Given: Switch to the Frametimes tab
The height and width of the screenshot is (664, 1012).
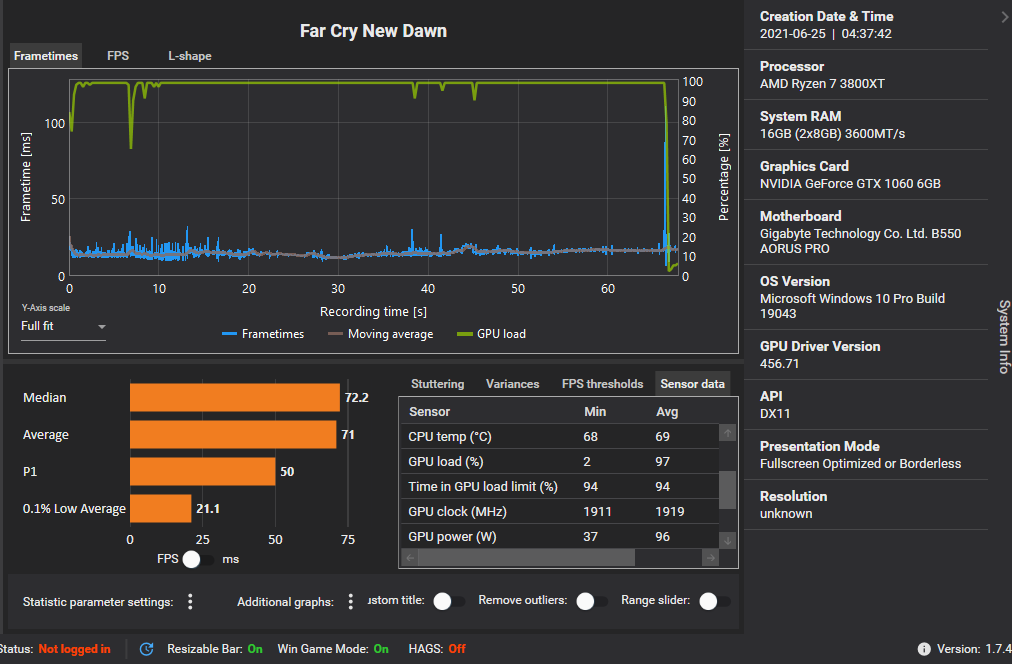Looking at the screenshot, I should pyautogui.click(x=46, y=56).
